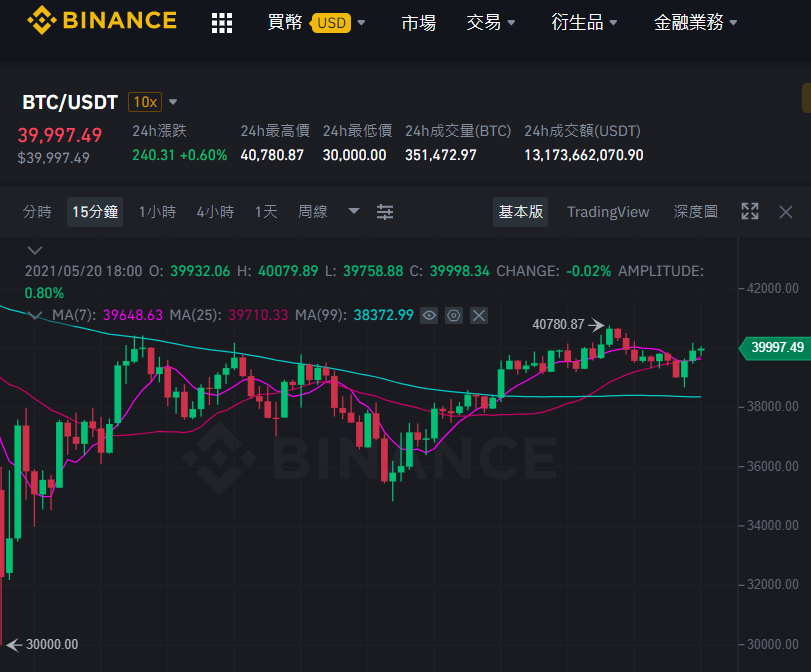Click the 39997.49 current price label
Image resolution: width=811 pixels, height=672 pixels.
774,347
